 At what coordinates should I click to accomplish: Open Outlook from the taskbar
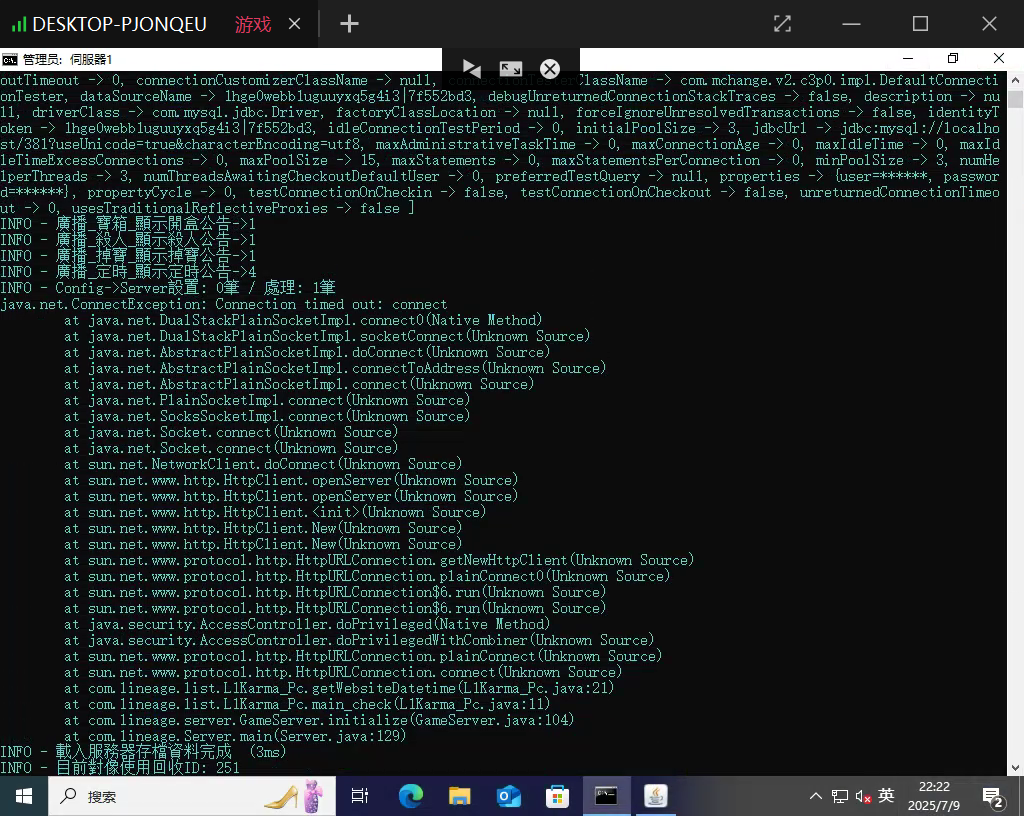[509, 796]
